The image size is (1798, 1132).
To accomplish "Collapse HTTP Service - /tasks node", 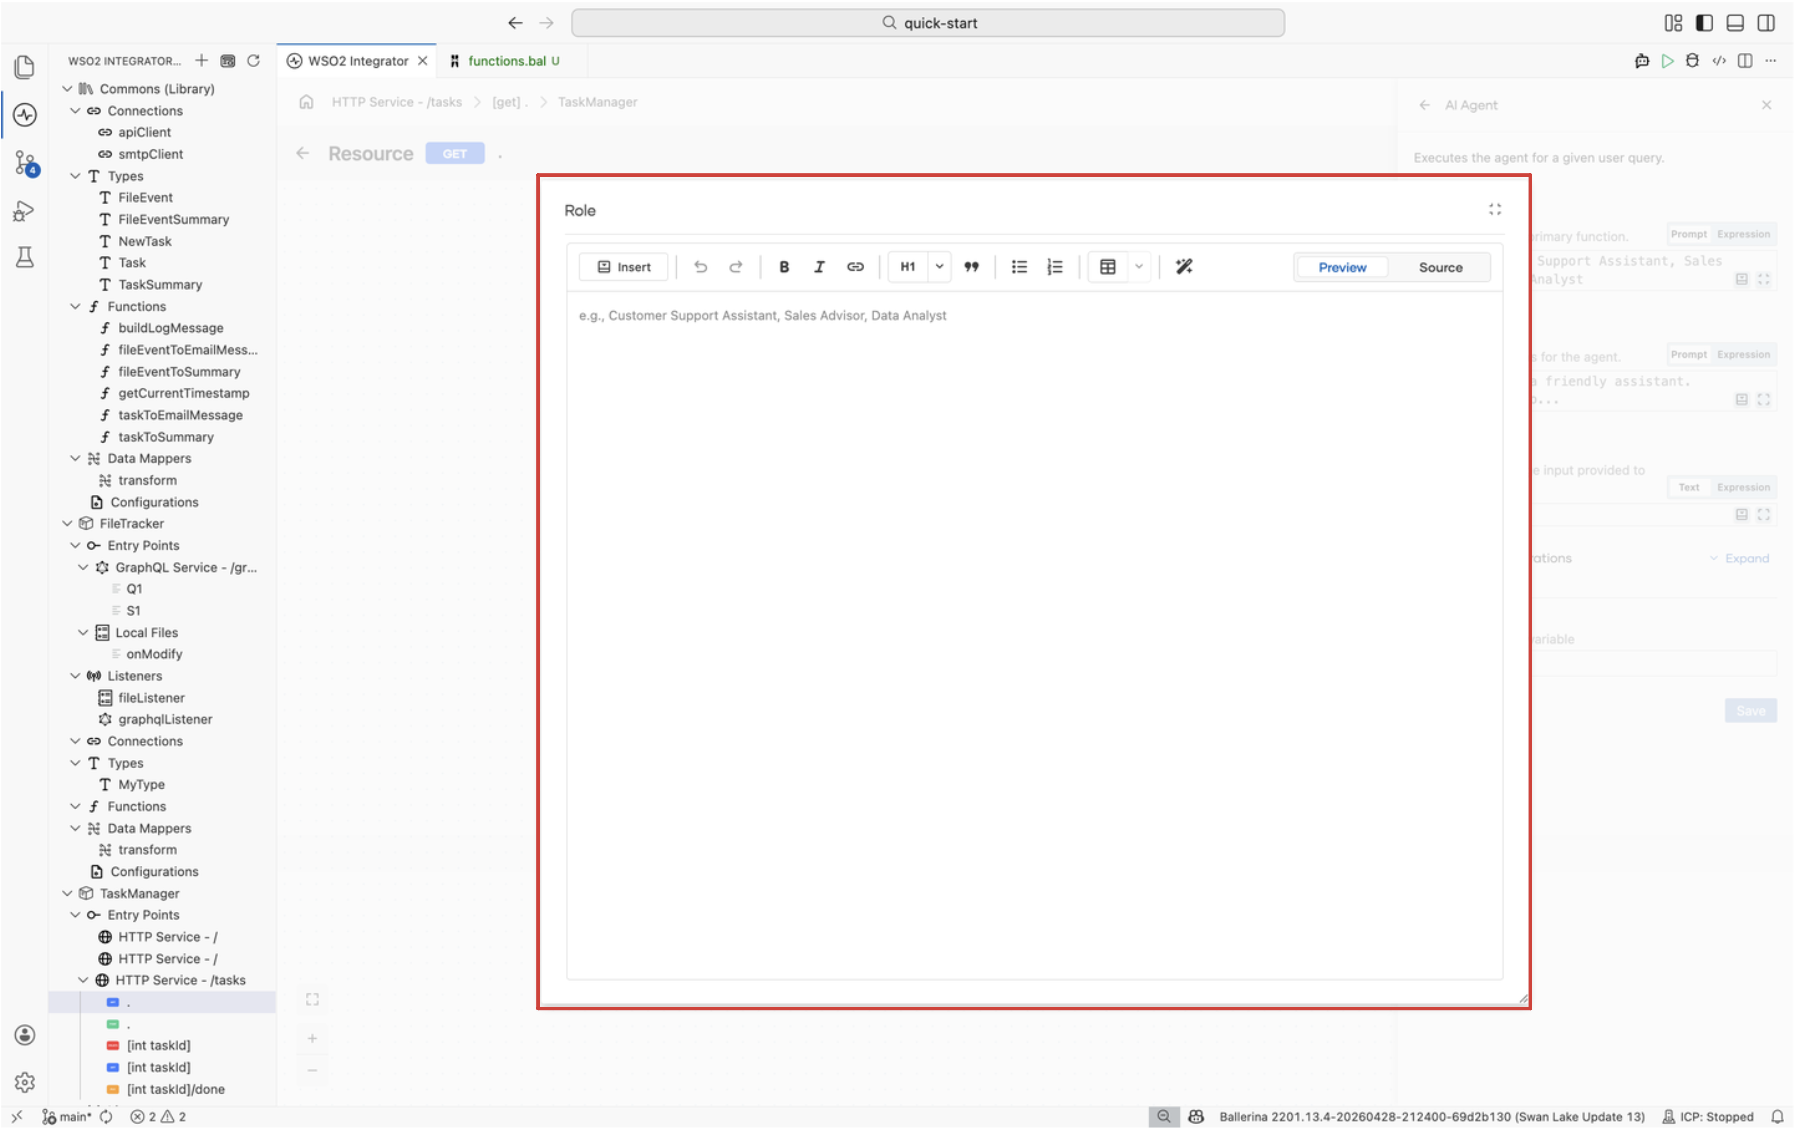I will point(83,981).
